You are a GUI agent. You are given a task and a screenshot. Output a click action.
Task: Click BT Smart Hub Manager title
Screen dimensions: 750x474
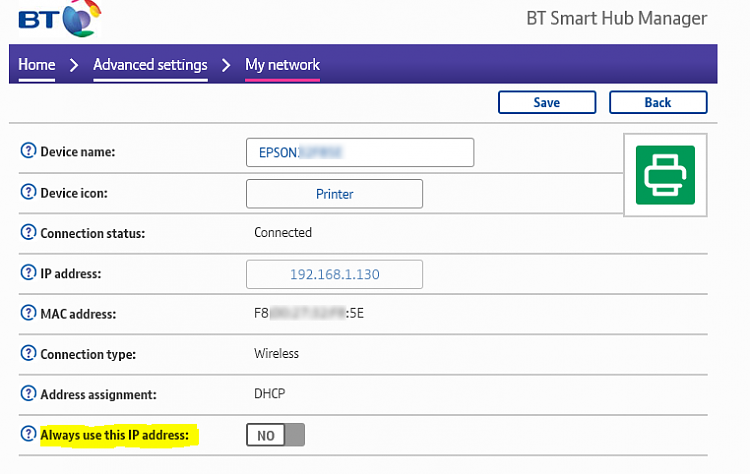coord(617,18)
